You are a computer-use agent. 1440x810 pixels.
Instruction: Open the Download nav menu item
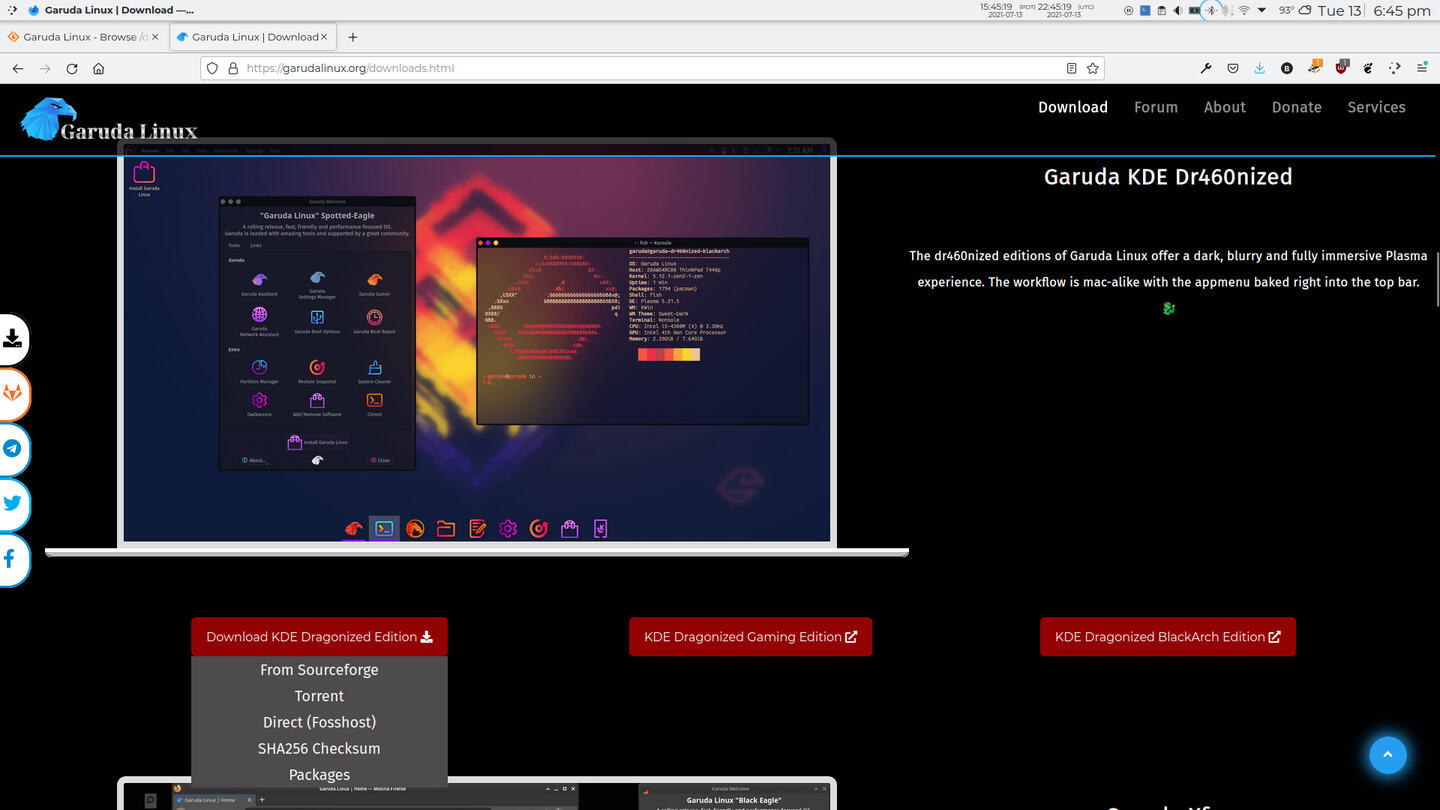(x=1072, y=107)
